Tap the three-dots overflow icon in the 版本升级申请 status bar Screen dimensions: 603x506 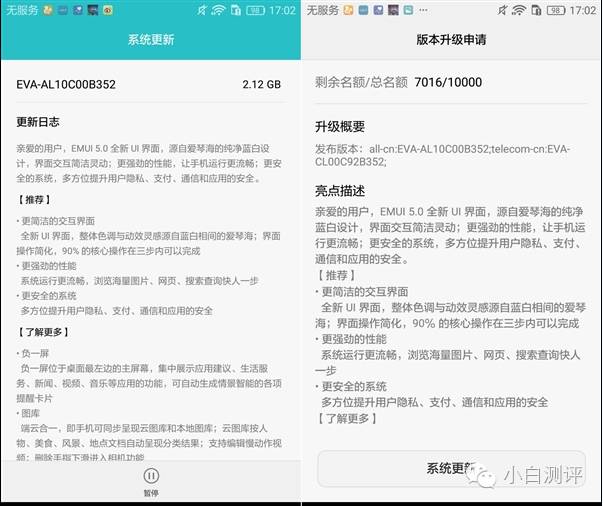coord(423,10)
